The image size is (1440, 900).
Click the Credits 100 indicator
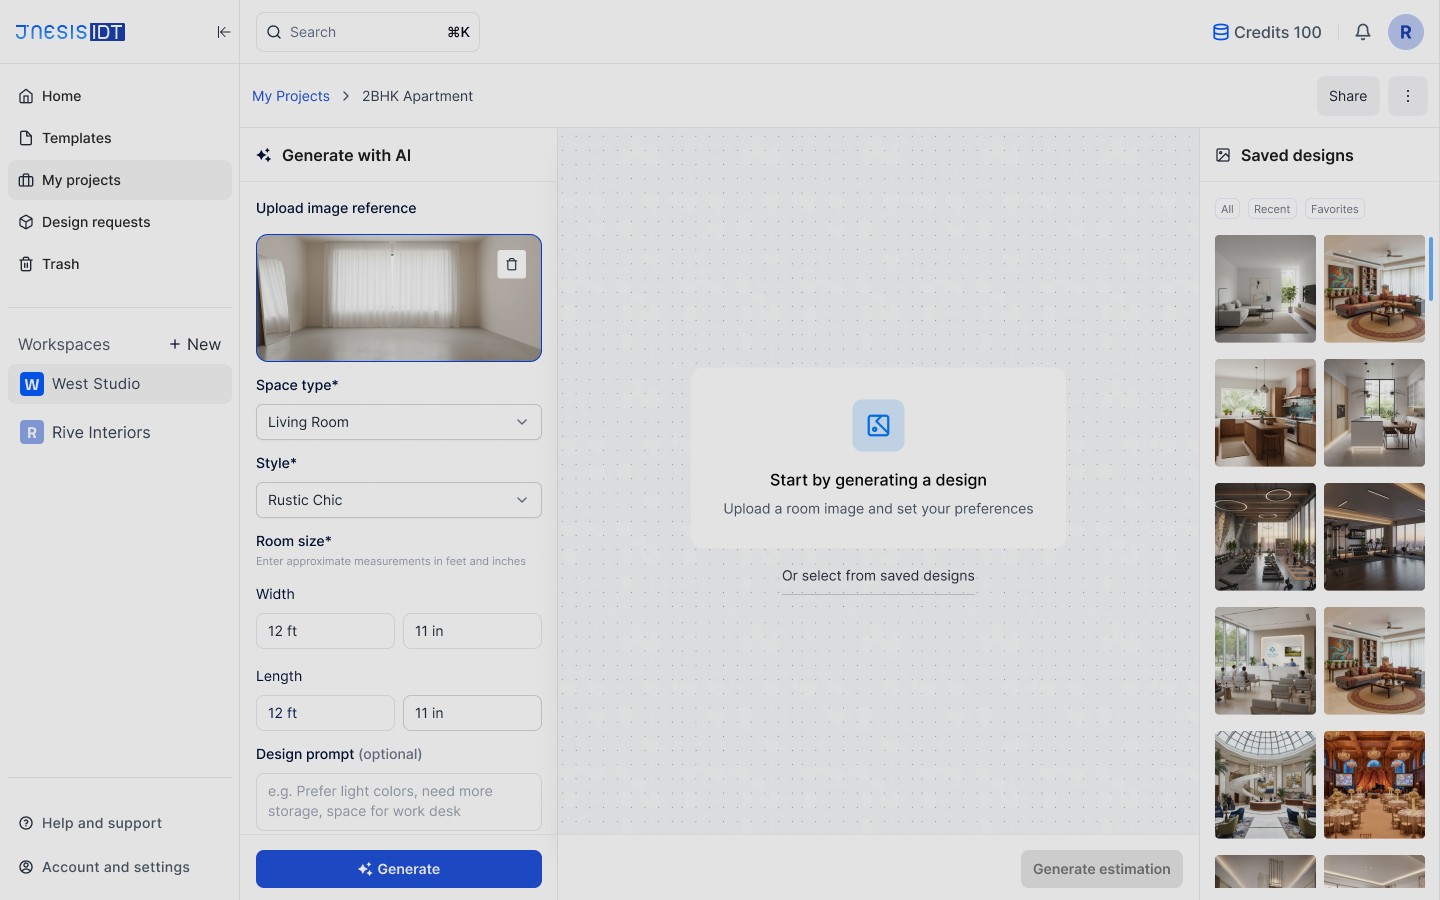[1266, 32]
